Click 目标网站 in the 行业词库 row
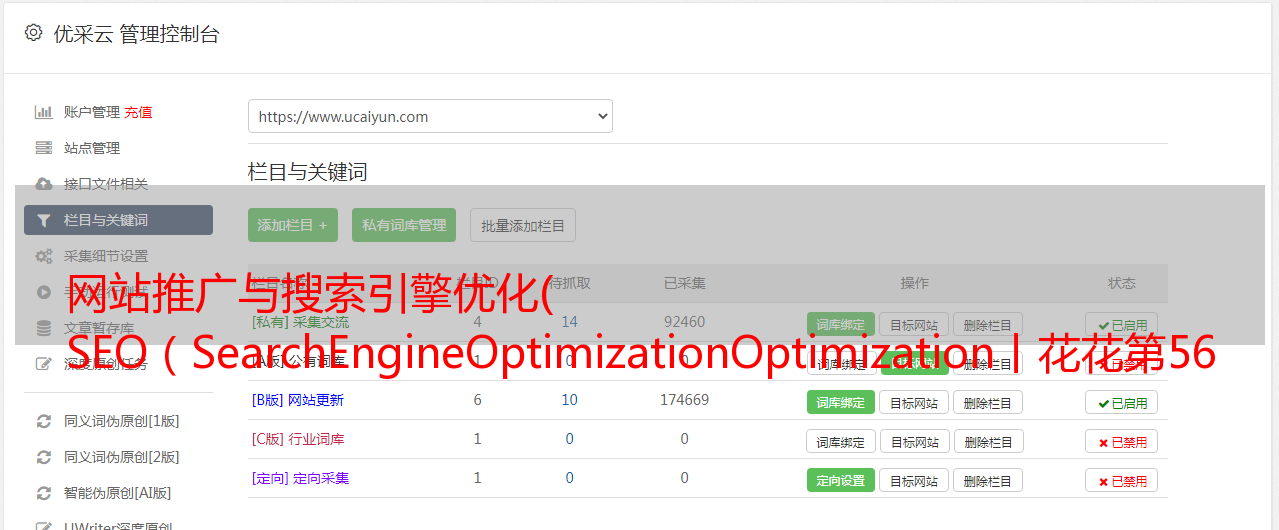1279x530 pixels. point(914,441)
